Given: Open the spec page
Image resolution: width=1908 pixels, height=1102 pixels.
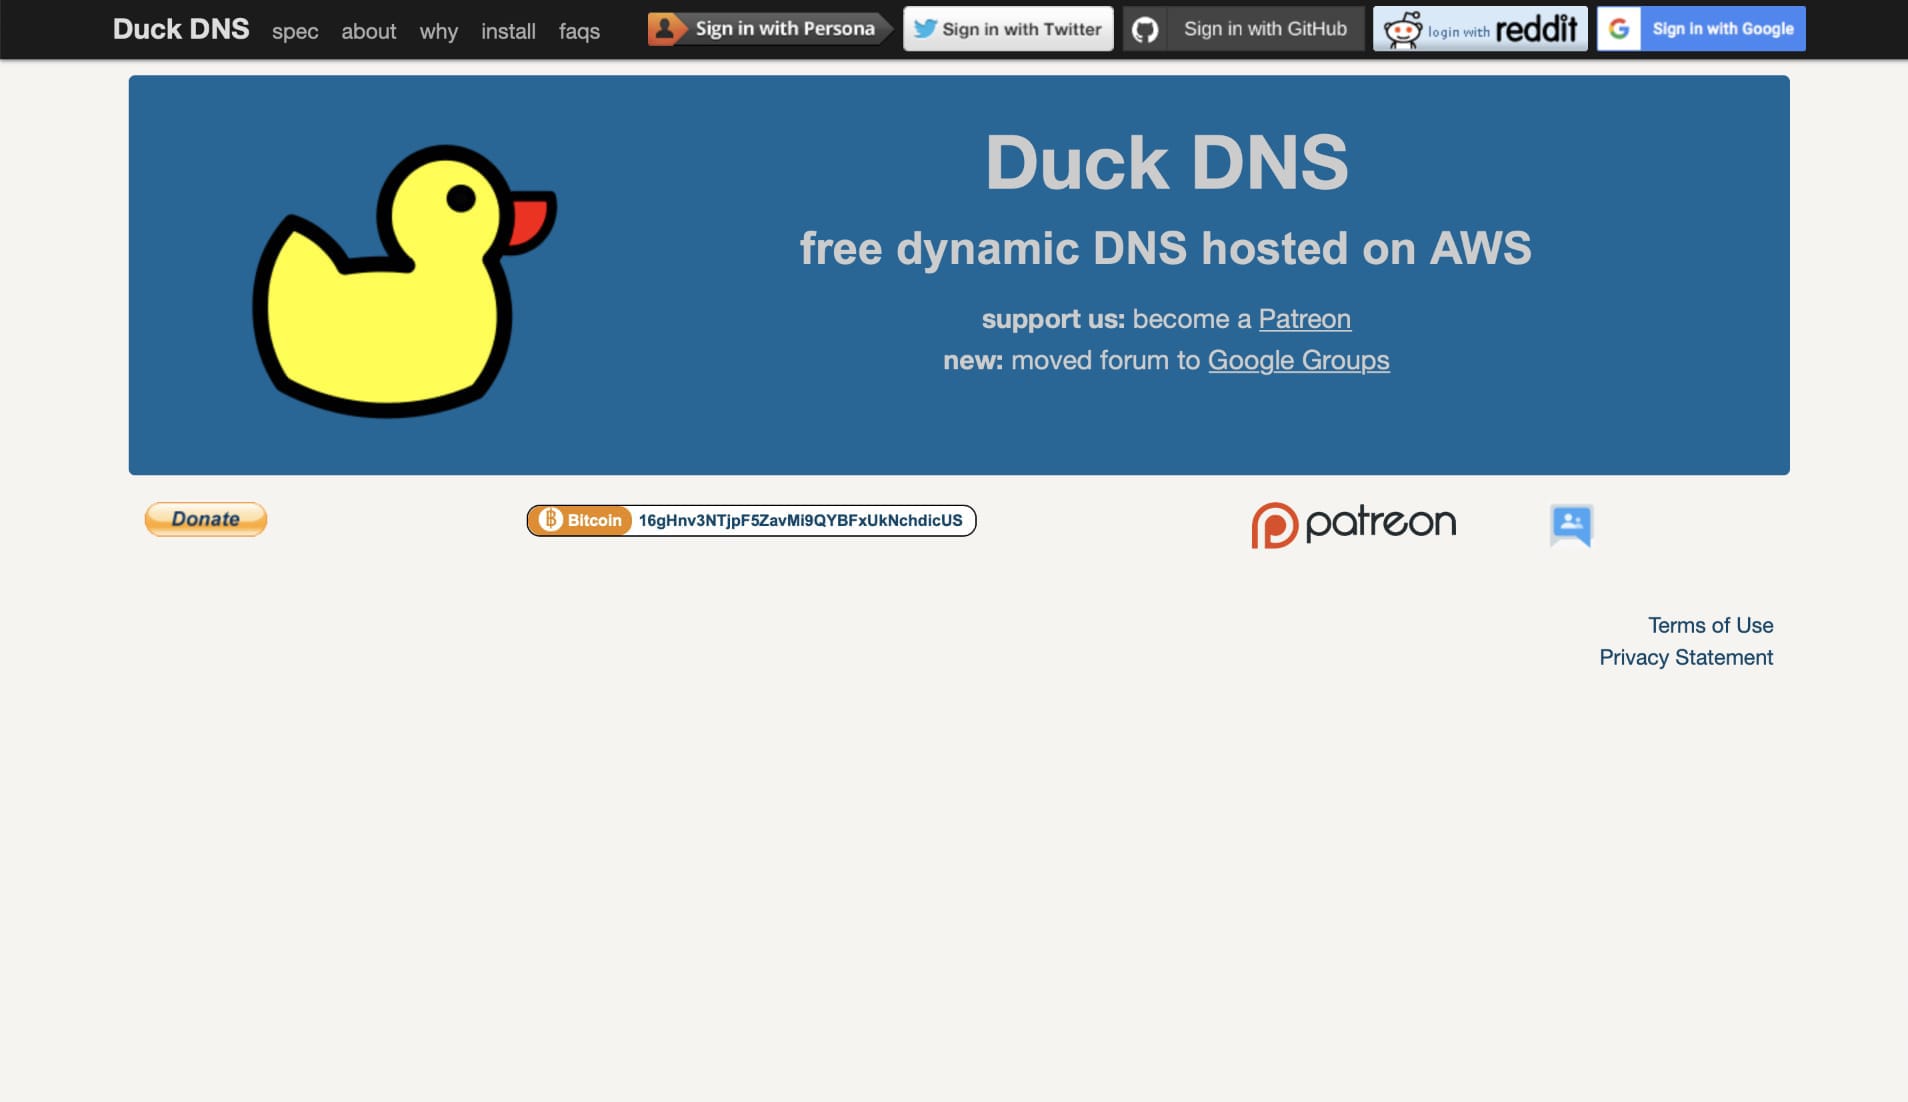Looking at the screenshot, I should (x=295, y=31).
